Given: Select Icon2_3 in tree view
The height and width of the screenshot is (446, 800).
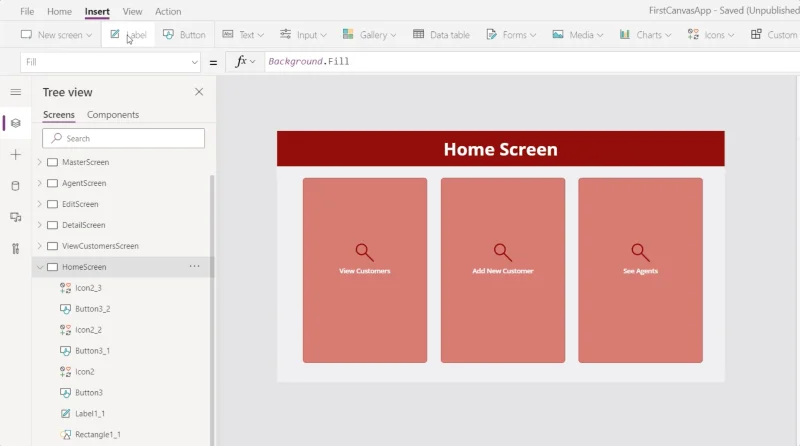Looking at the screenshot, I should pos(88,288).
